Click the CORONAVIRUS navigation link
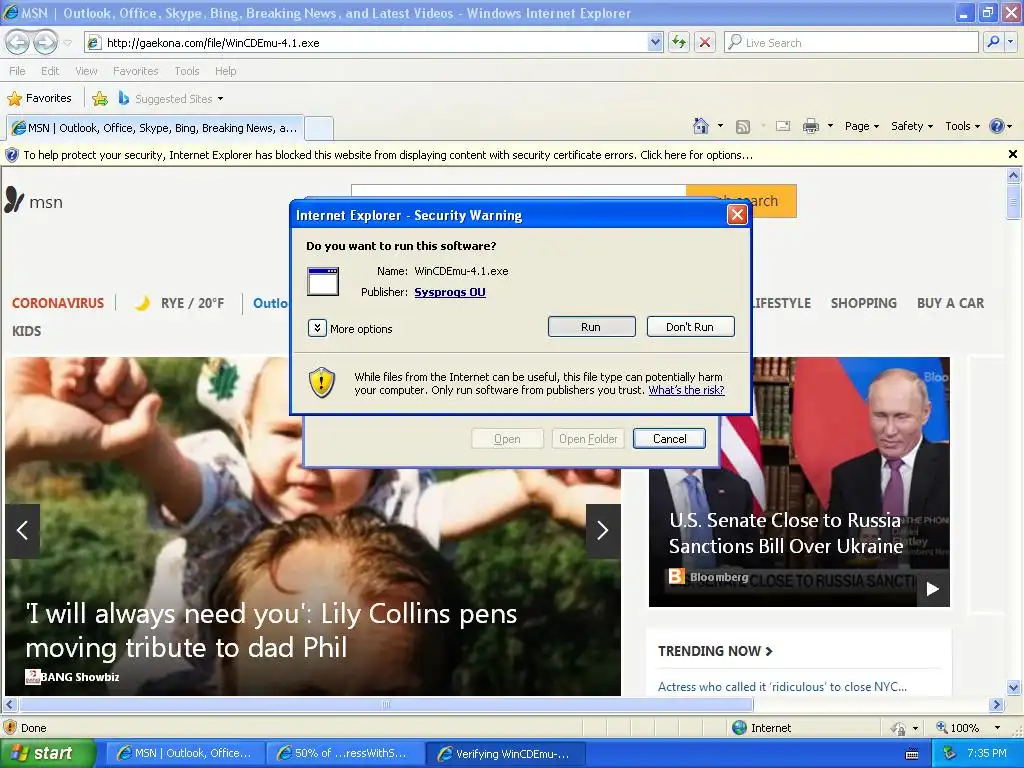1024x768 pixels. pyautogui.click(x=57, y=303)
